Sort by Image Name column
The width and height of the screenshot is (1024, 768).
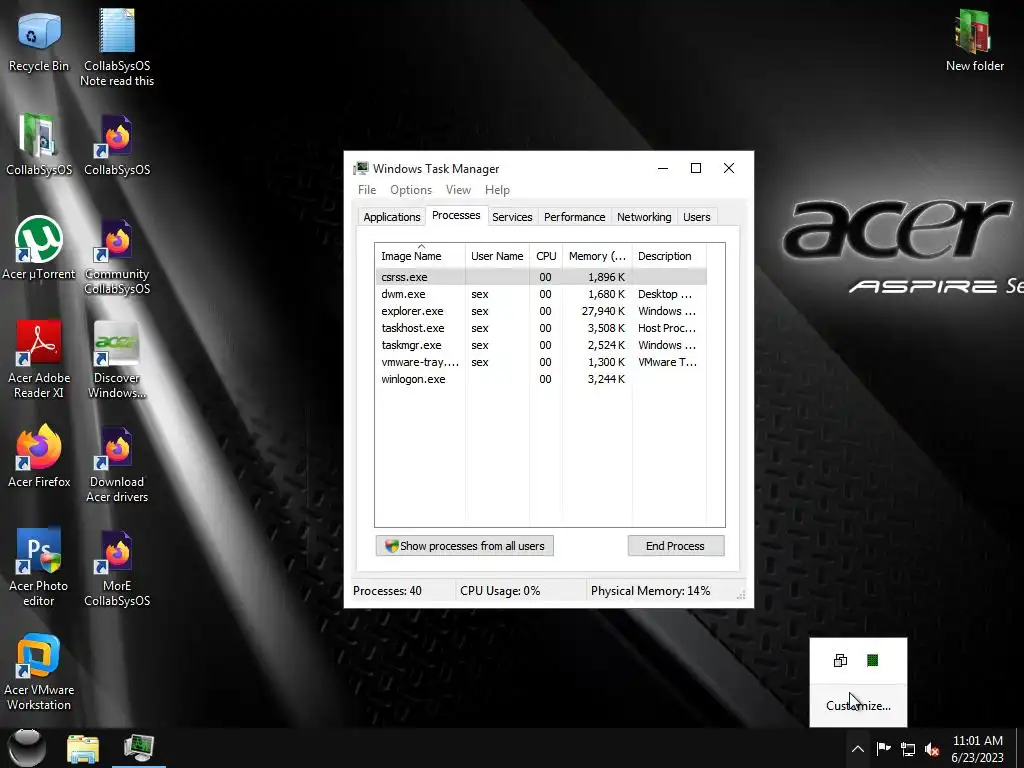tap(420, 256)
